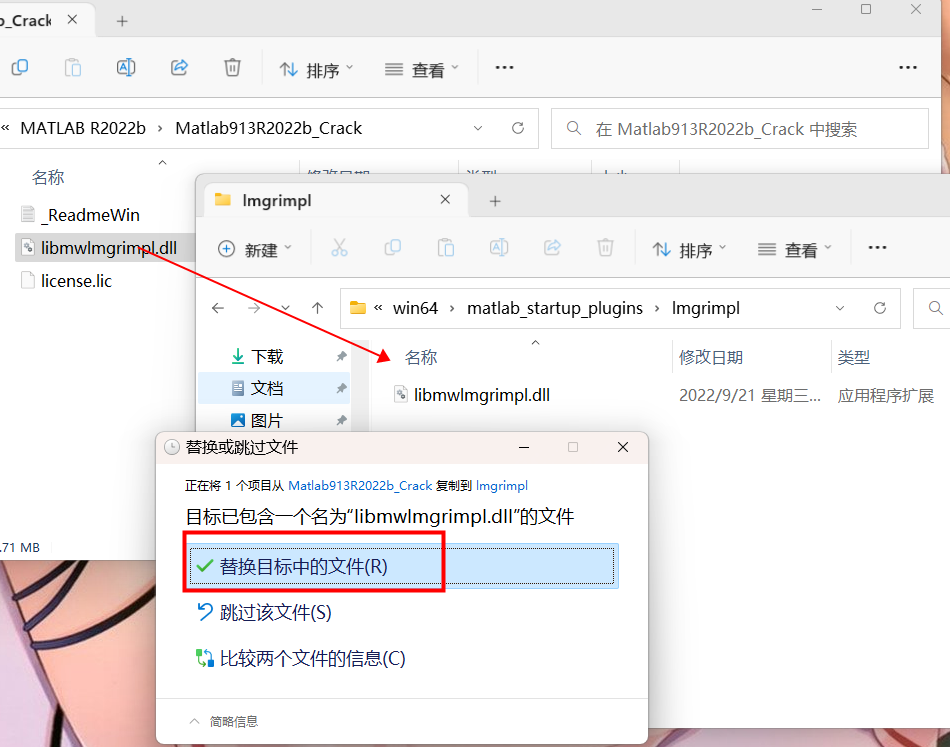Open the 新建 dropdown in lmgrimpl window
Screen dimensions: 950x747
pos(255,249)
